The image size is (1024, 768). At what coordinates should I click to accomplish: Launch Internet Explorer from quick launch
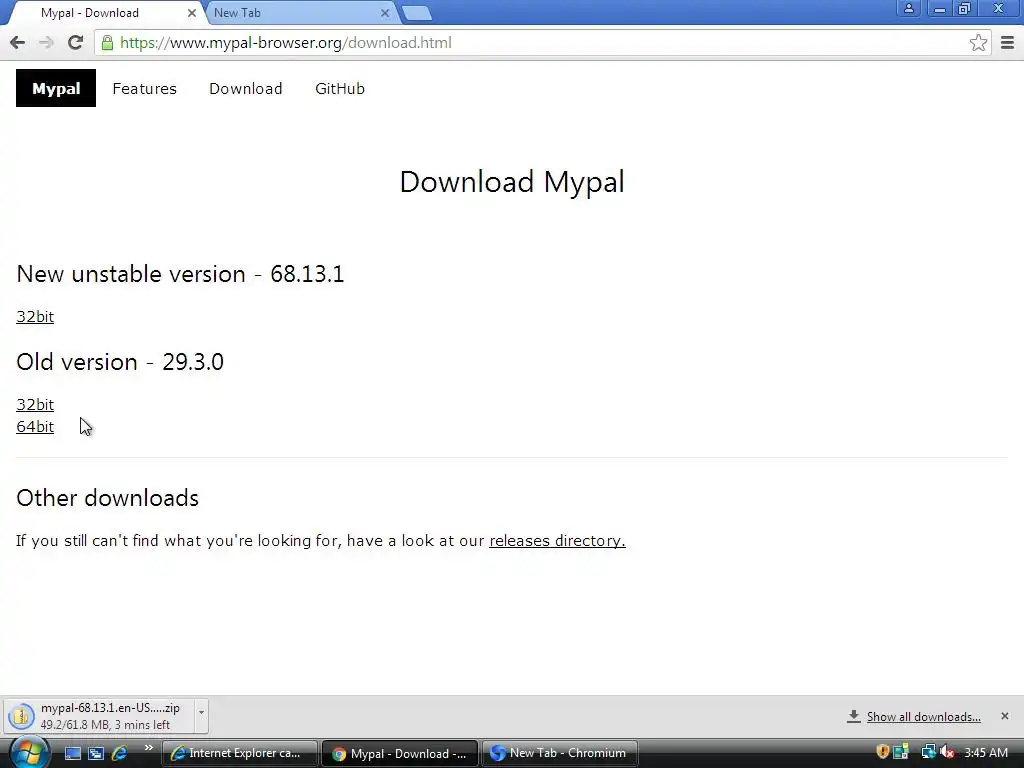coord(120,753)
